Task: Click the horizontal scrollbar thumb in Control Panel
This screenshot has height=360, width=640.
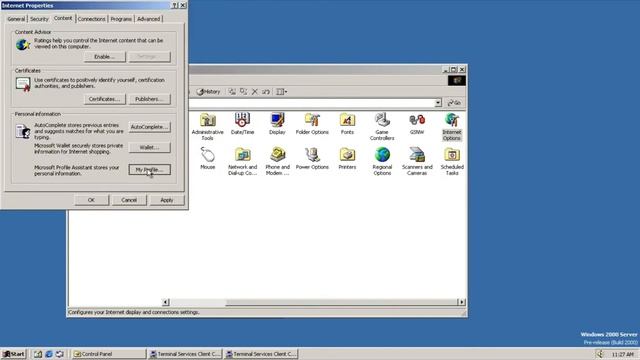Action: 341,302
